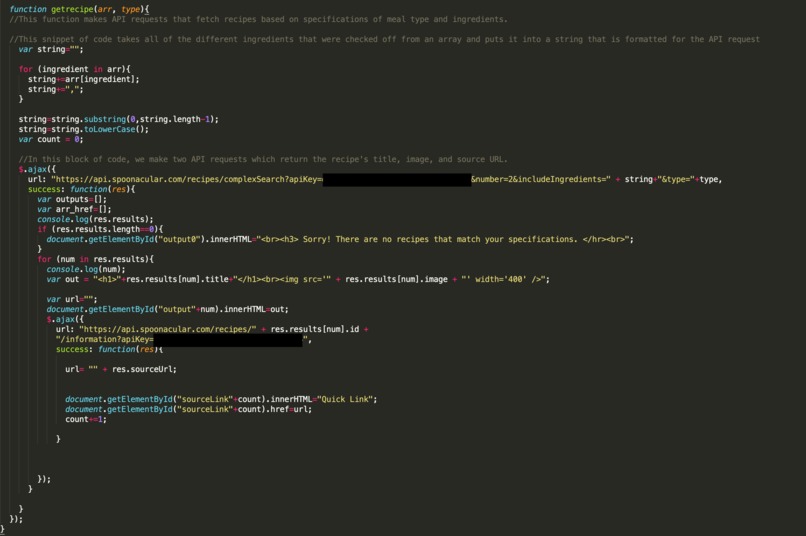The image size is (806, 536).
Task: Click the comment '//This function makes API requests that fetch recipes'
Action: tap(259, 20)
